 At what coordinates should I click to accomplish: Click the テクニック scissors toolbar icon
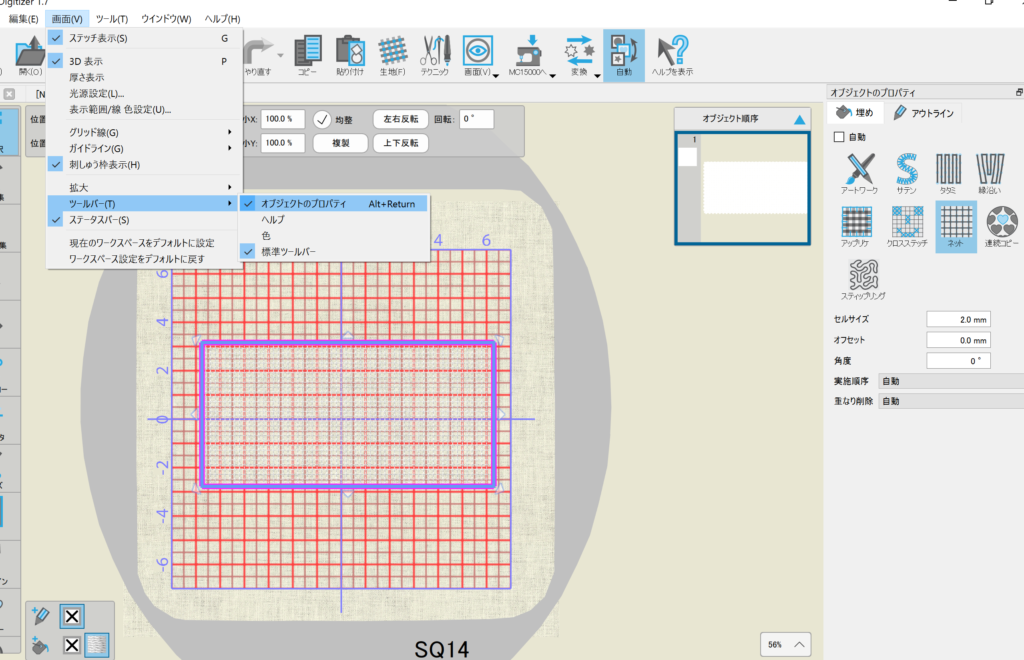pos(435,54)
